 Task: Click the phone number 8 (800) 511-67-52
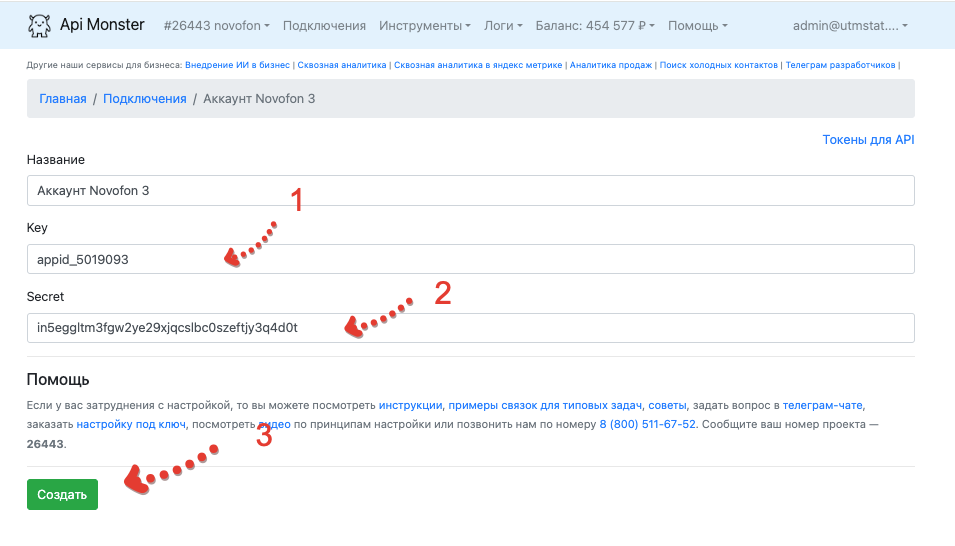pyautogui.click(x=647, y=424)
